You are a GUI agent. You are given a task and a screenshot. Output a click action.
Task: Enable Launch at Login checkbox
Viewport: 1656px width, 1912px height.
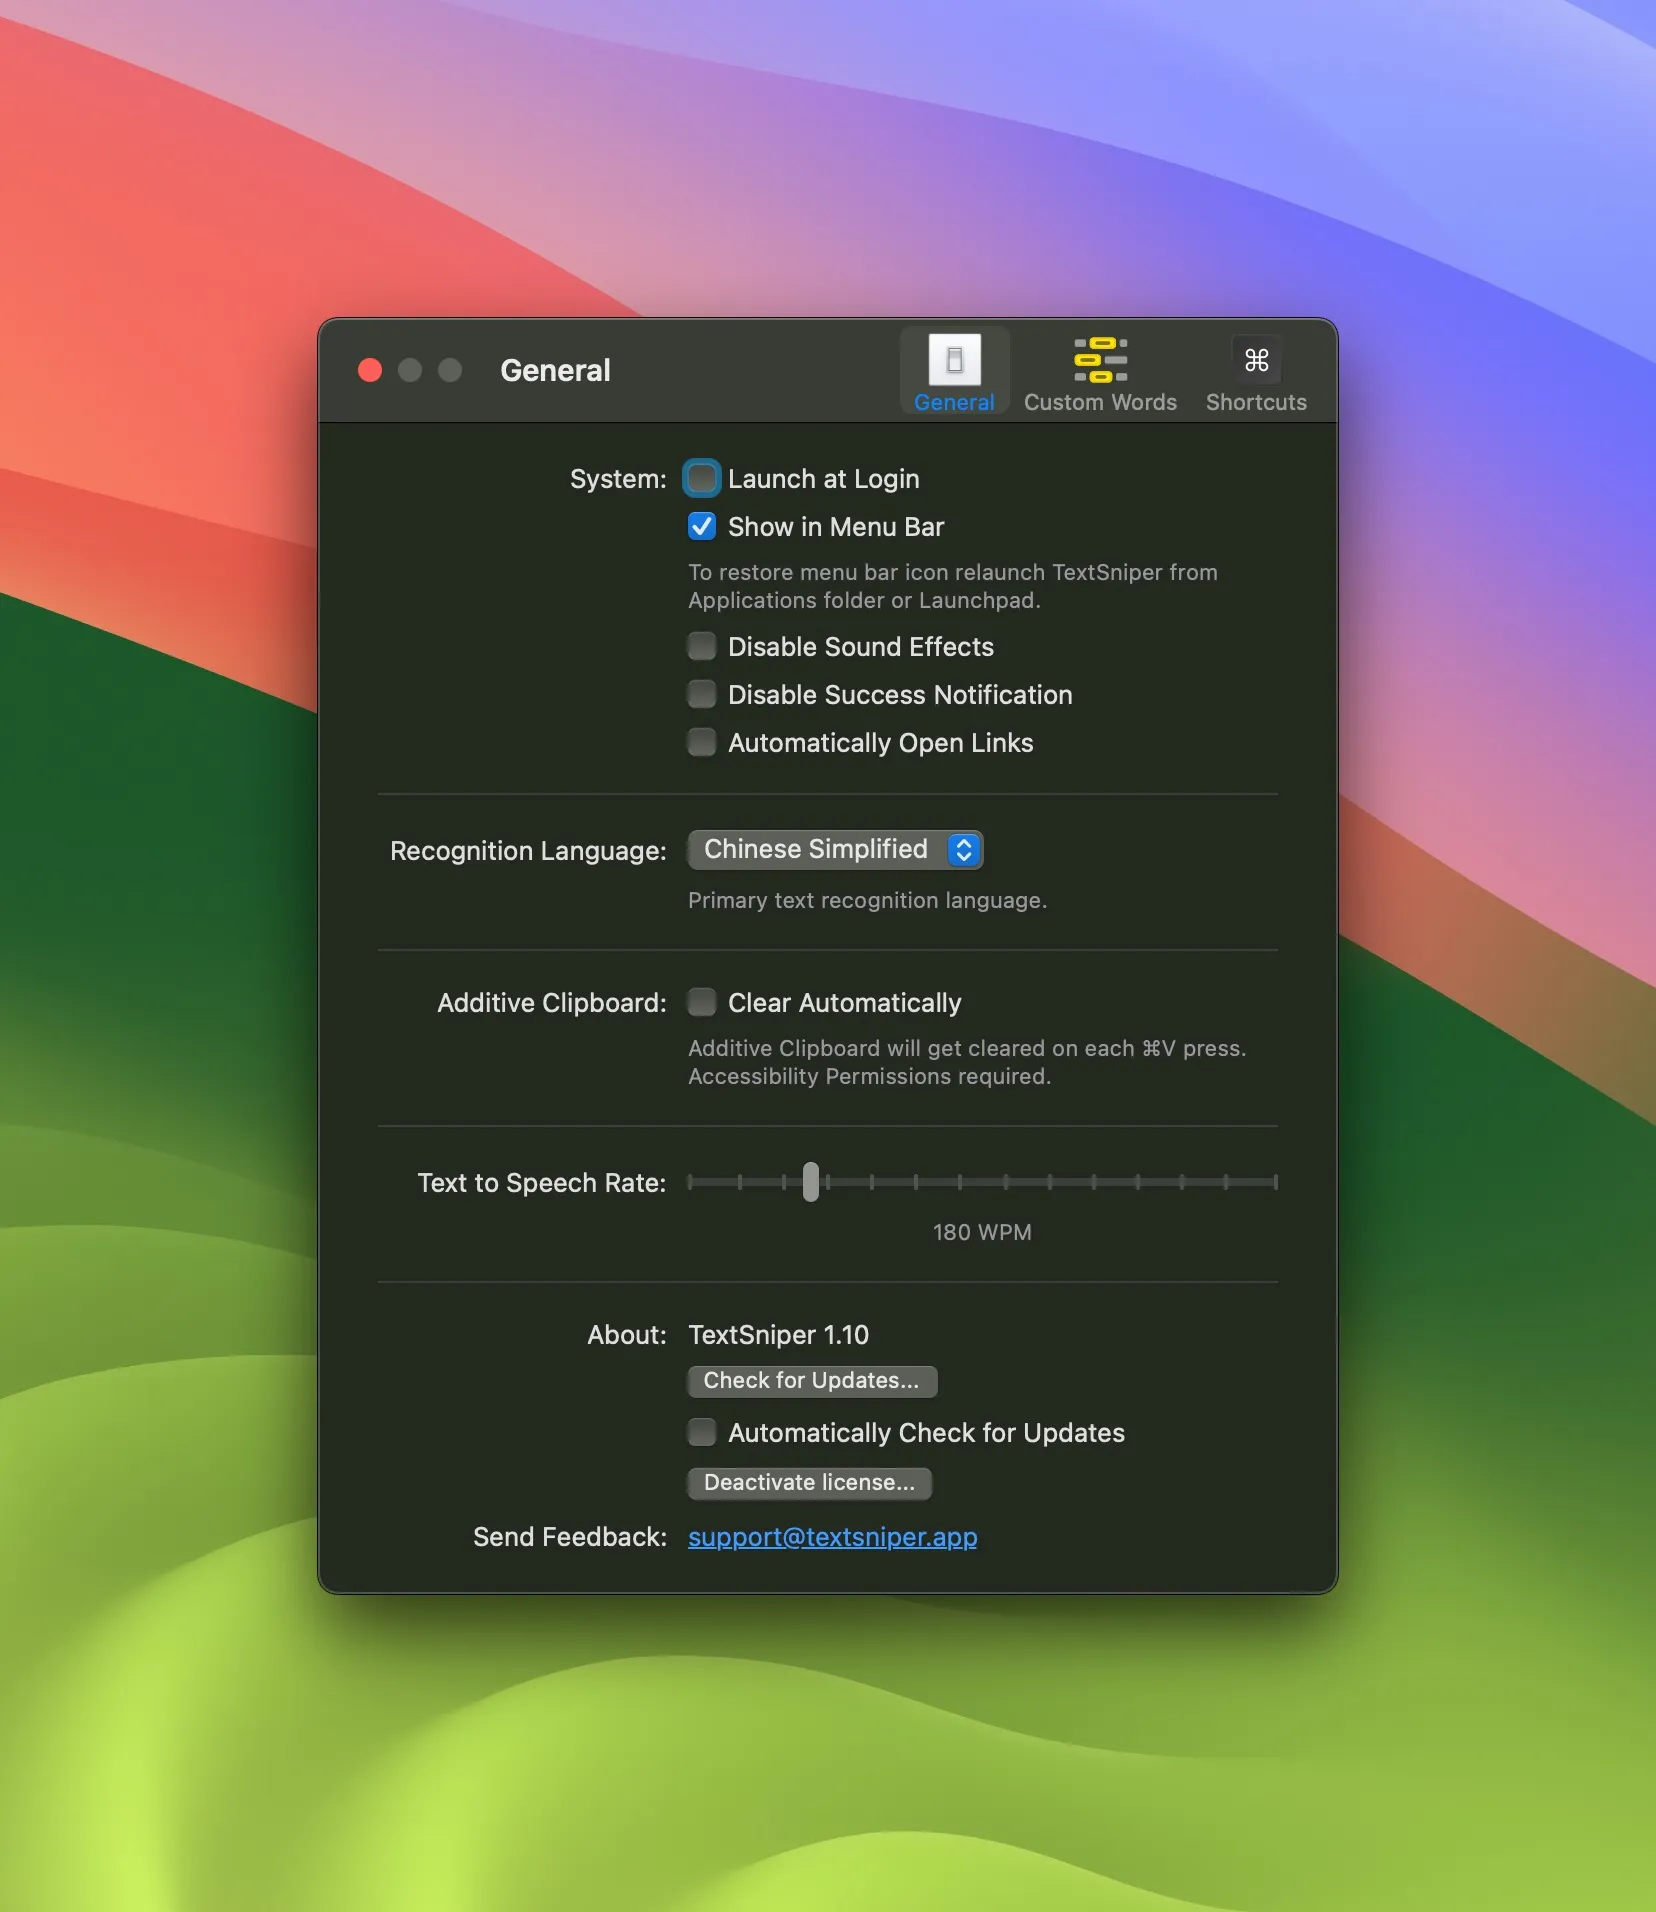pyautogui.click(x=702, y=479)
